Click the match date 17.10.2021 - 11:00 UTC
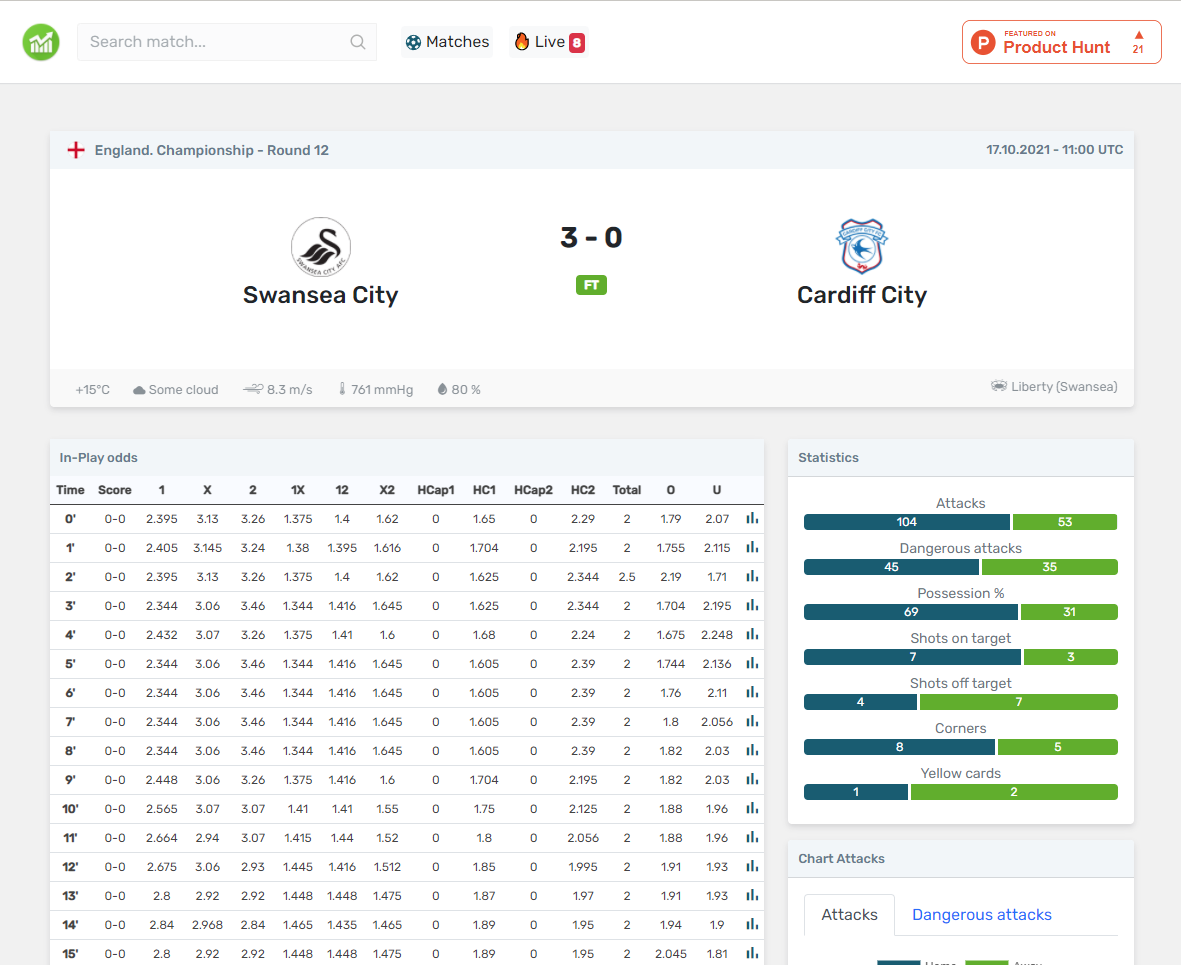This screenshot has width=1181, height=965. (x=1054, y=150)
